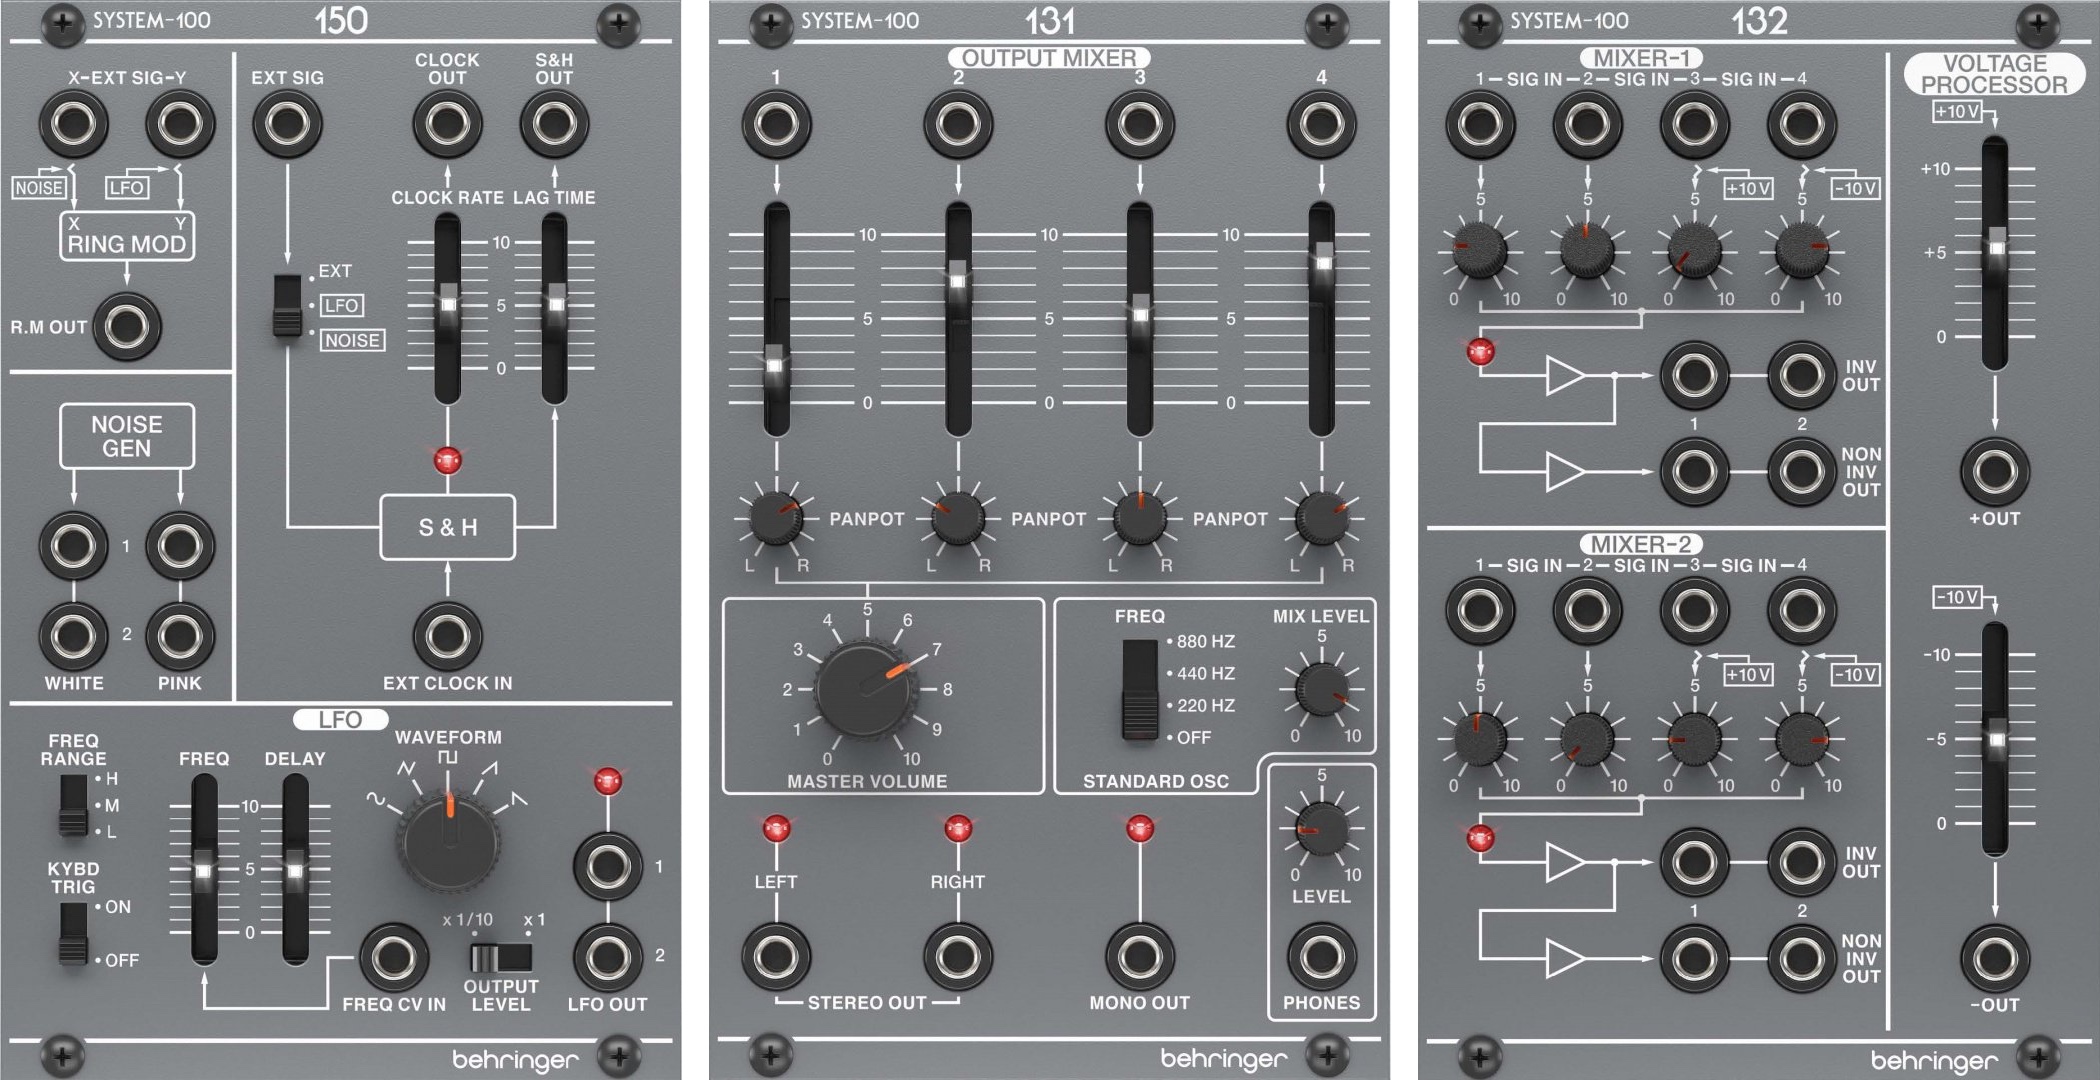The image size is (2100, 1080).
Task: Click the Mixer-1 red overload LED
Action: (1480, 351)
